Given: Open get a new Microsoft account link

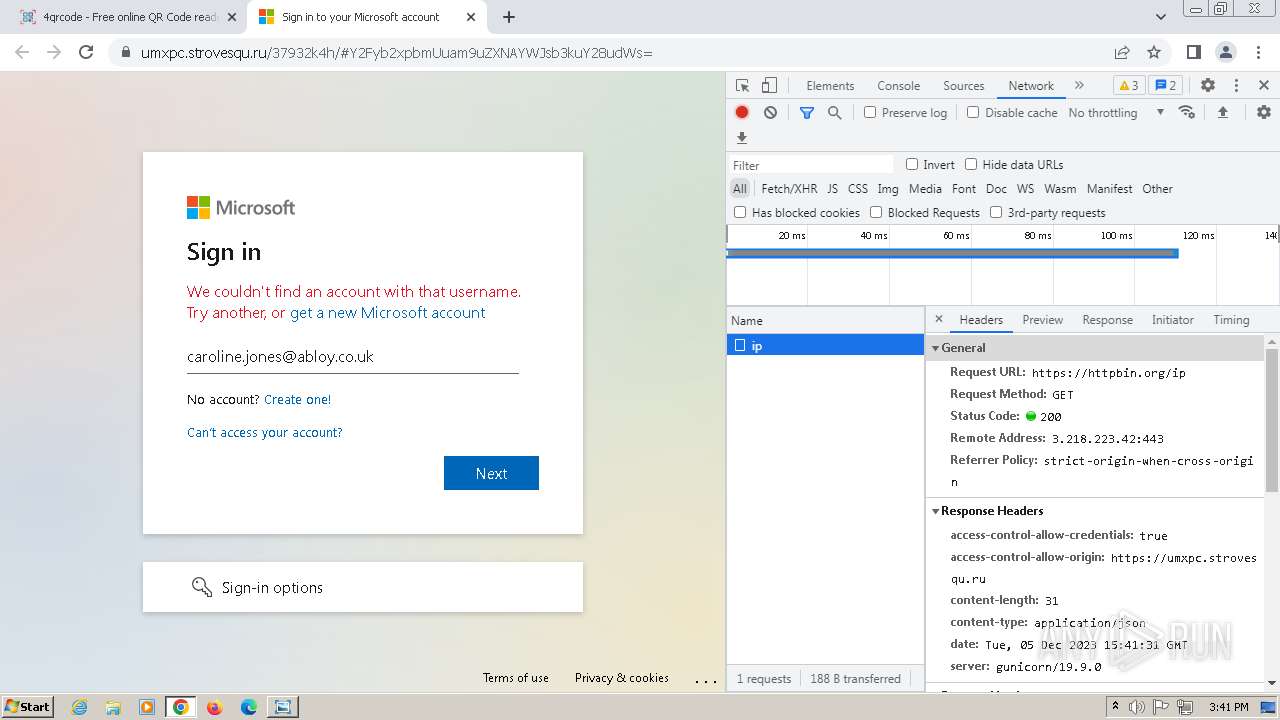Looking at the screenshot, I should click(x=388, y=313).
